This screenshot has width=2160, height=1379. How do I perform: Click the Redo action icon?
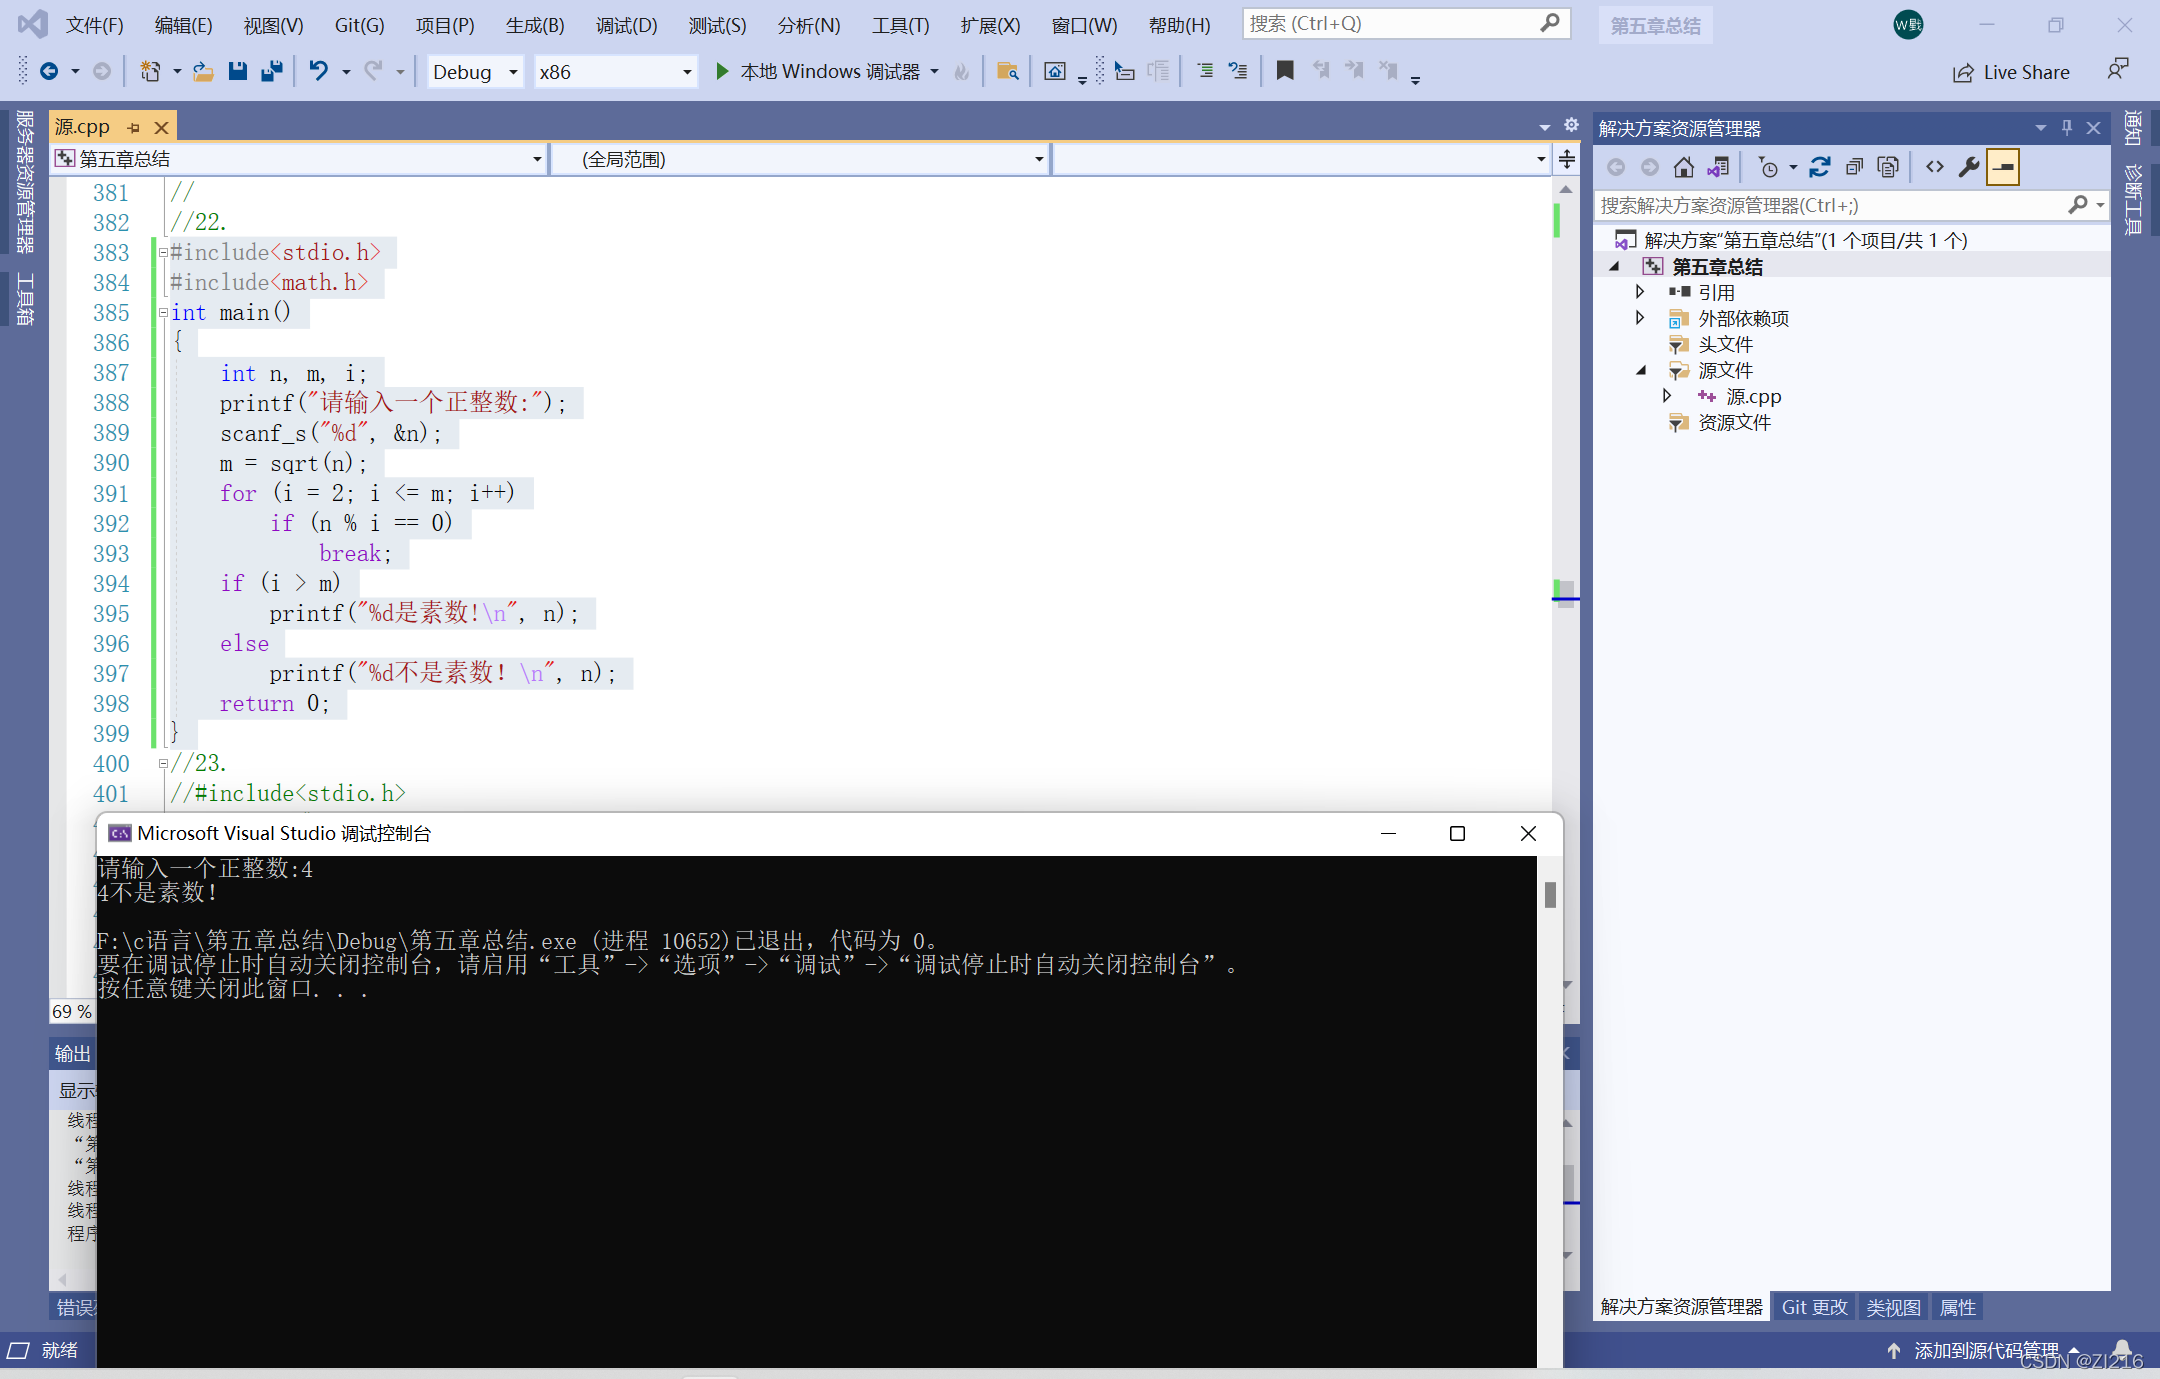373,74
